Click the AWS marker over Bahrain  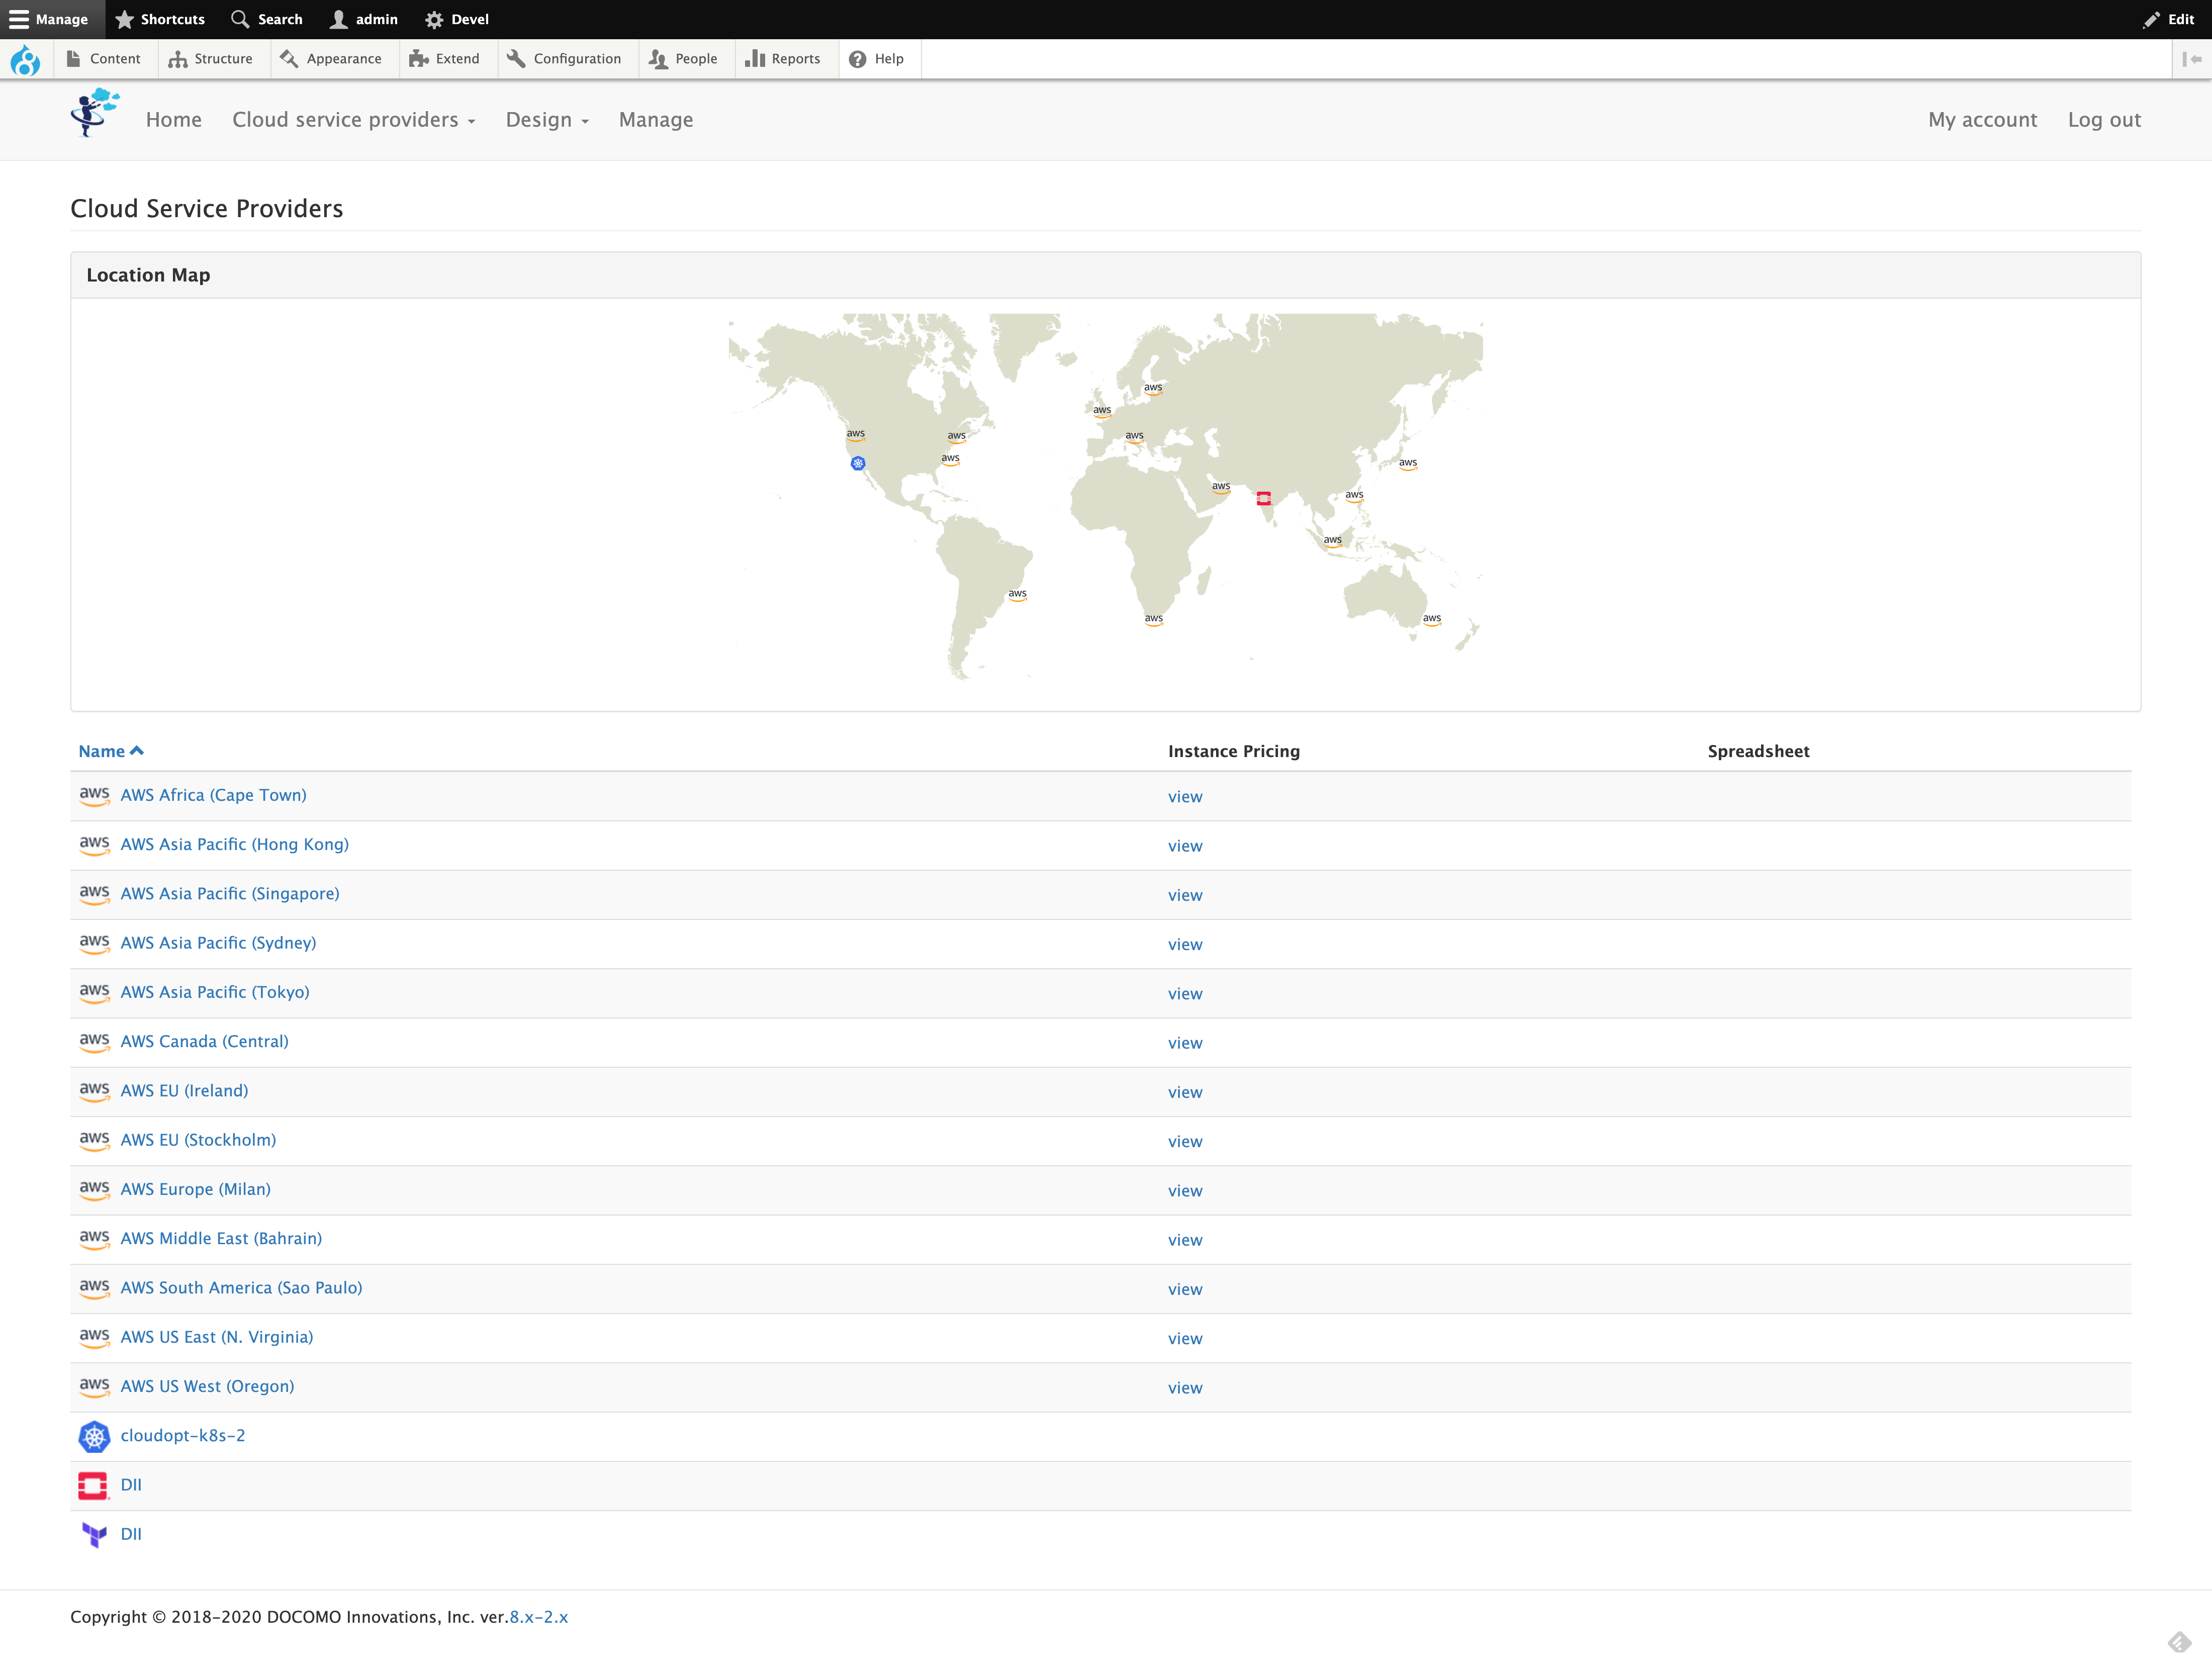(x=1221, y=487)
